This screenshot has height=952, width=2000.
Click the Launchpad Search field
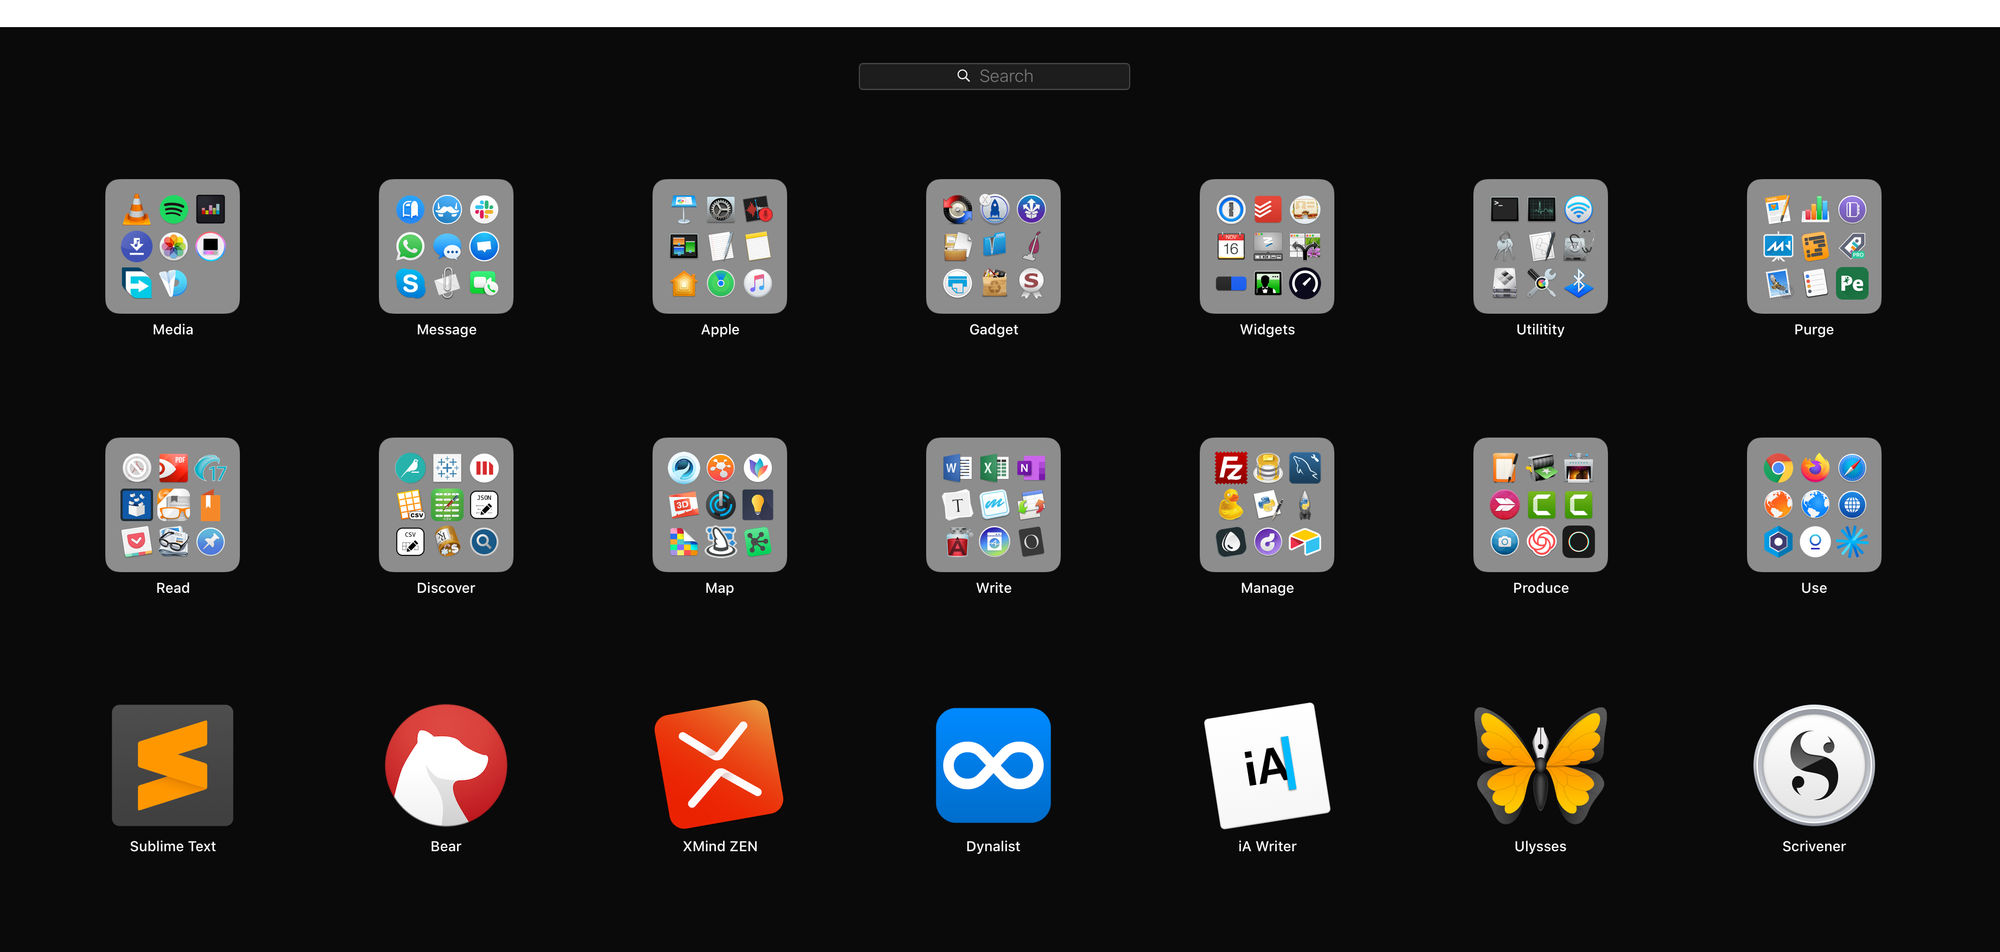click(x=994, y=76)
